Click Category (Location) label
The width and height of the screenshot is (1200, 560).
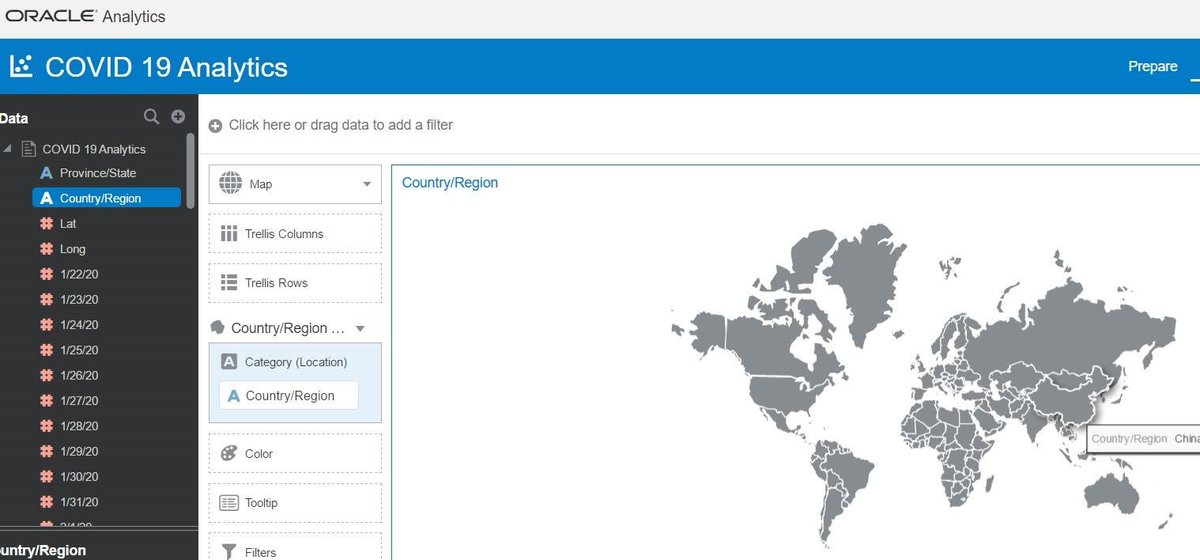pyautogui.click(x=296, y=362)
